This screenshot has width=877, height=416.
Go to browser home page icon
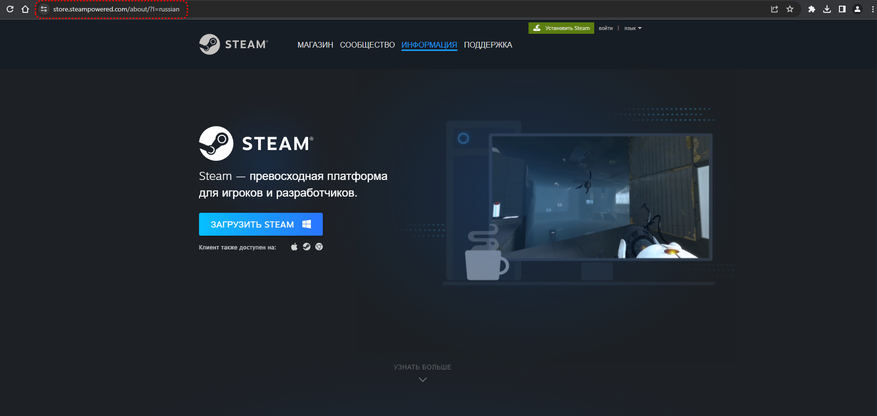[x=25, y=9]
